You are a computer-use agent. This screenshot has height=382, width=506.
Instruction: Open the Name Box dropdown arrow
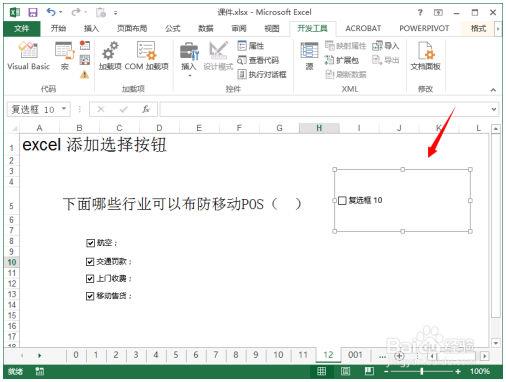pos(64,109)
